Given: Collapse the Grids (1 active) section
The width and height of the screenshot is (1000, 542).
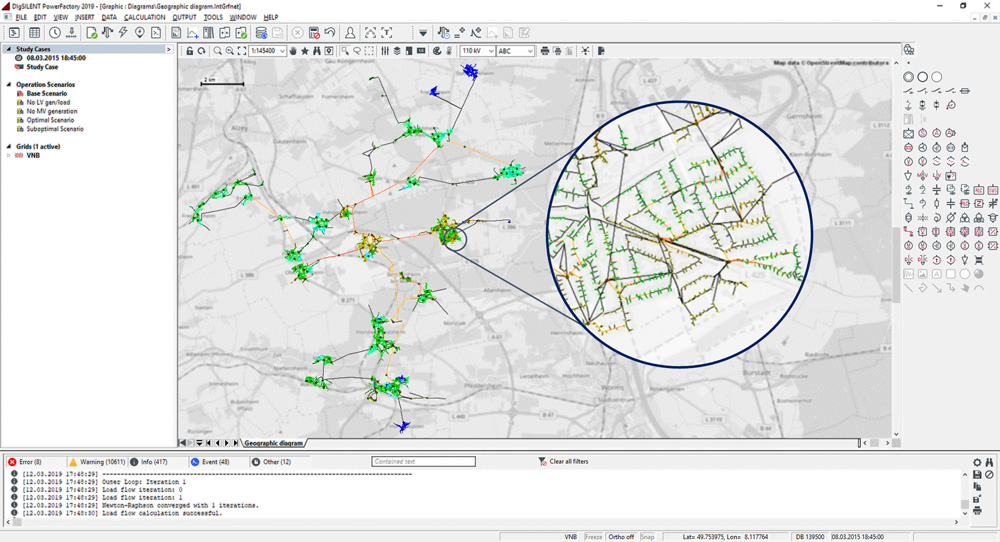Looking at the screenshot, I should pyautogui.click(x=9, y=147).
